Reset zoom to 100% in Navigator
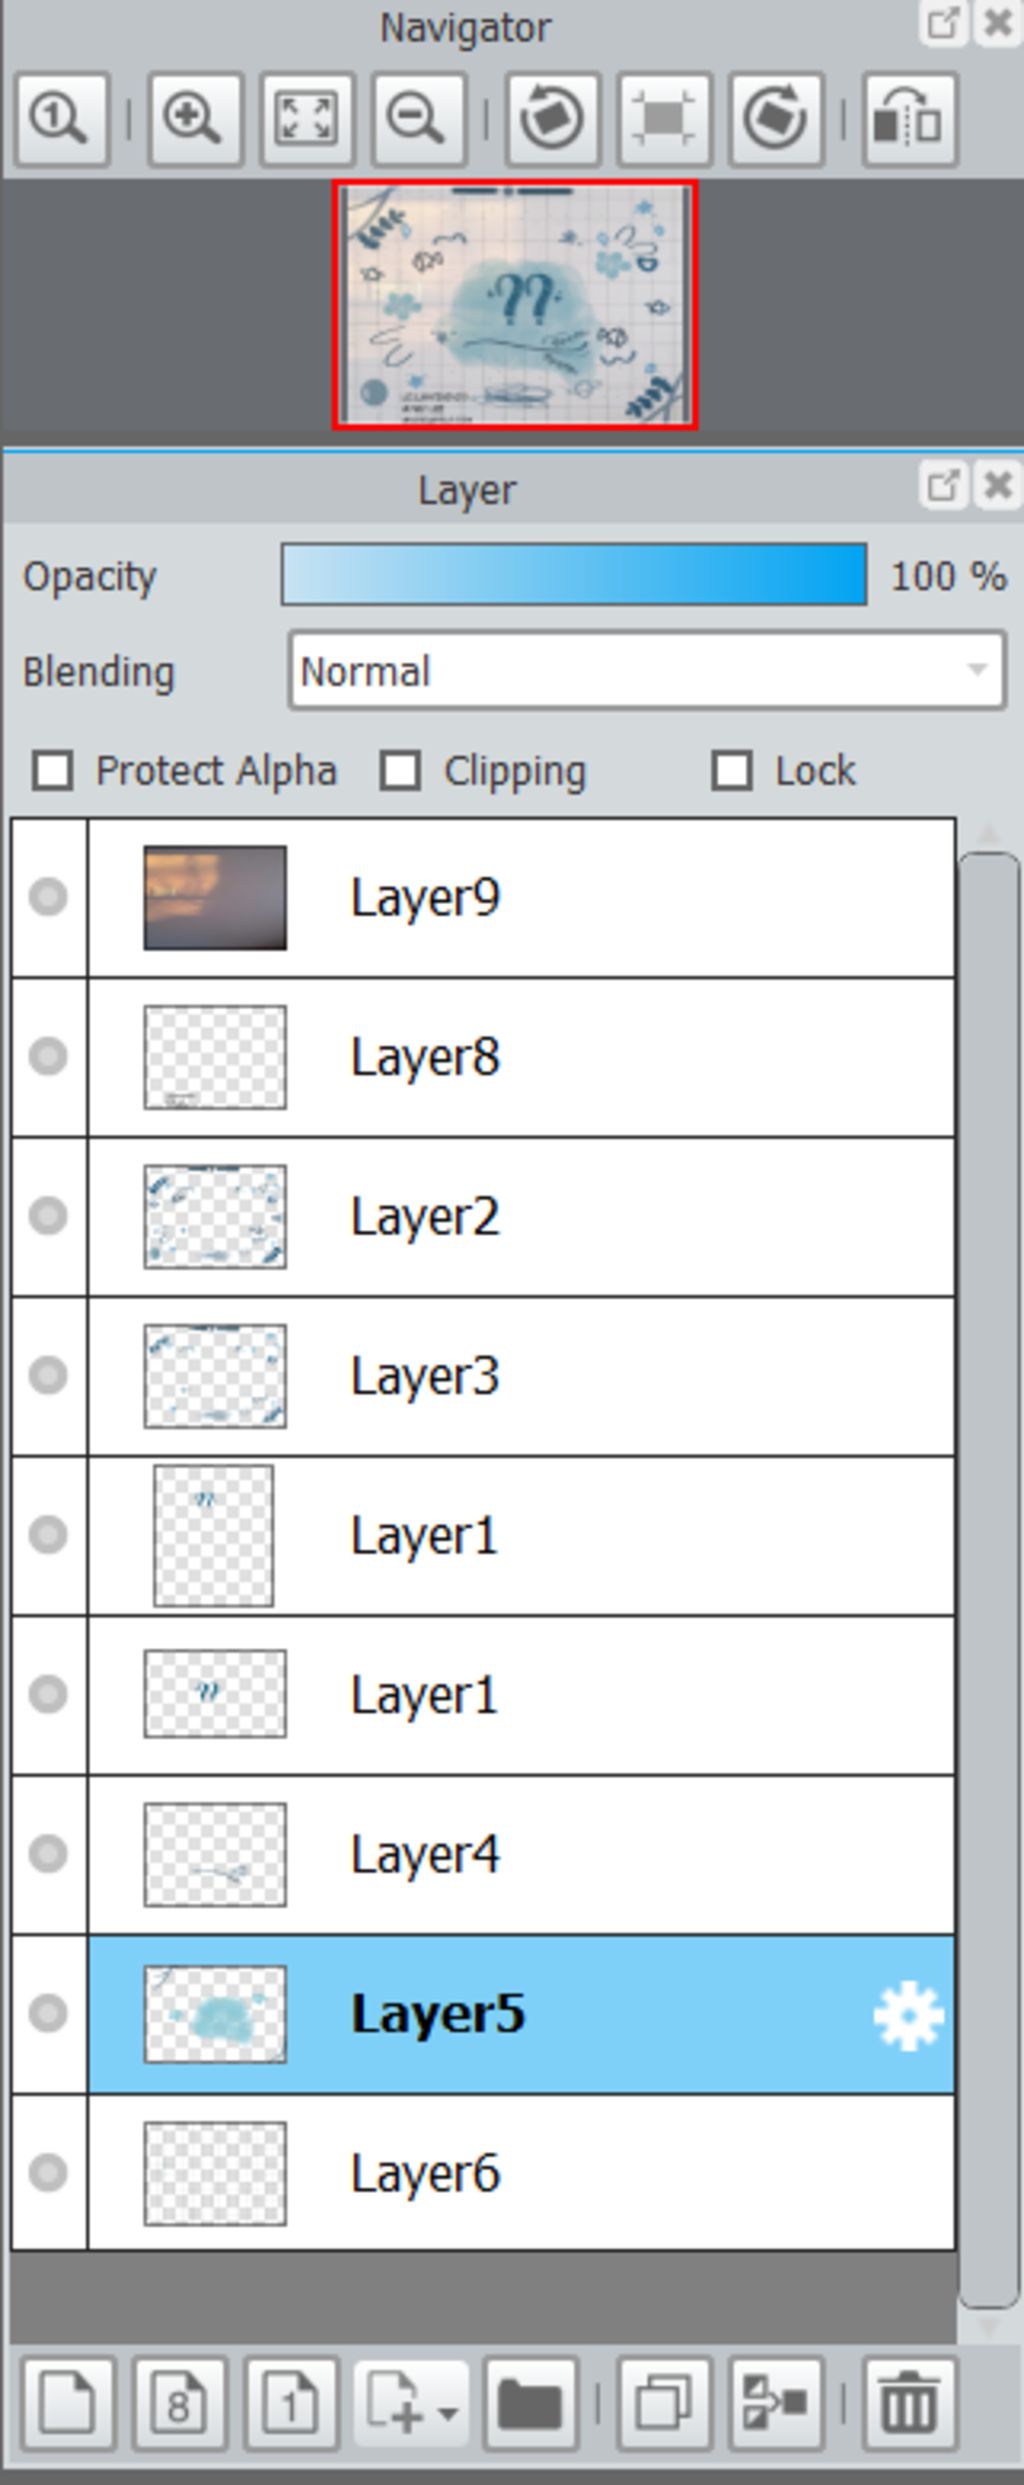The height and width of the screenshot is (2485, 1024). click(x=62, y=119)
